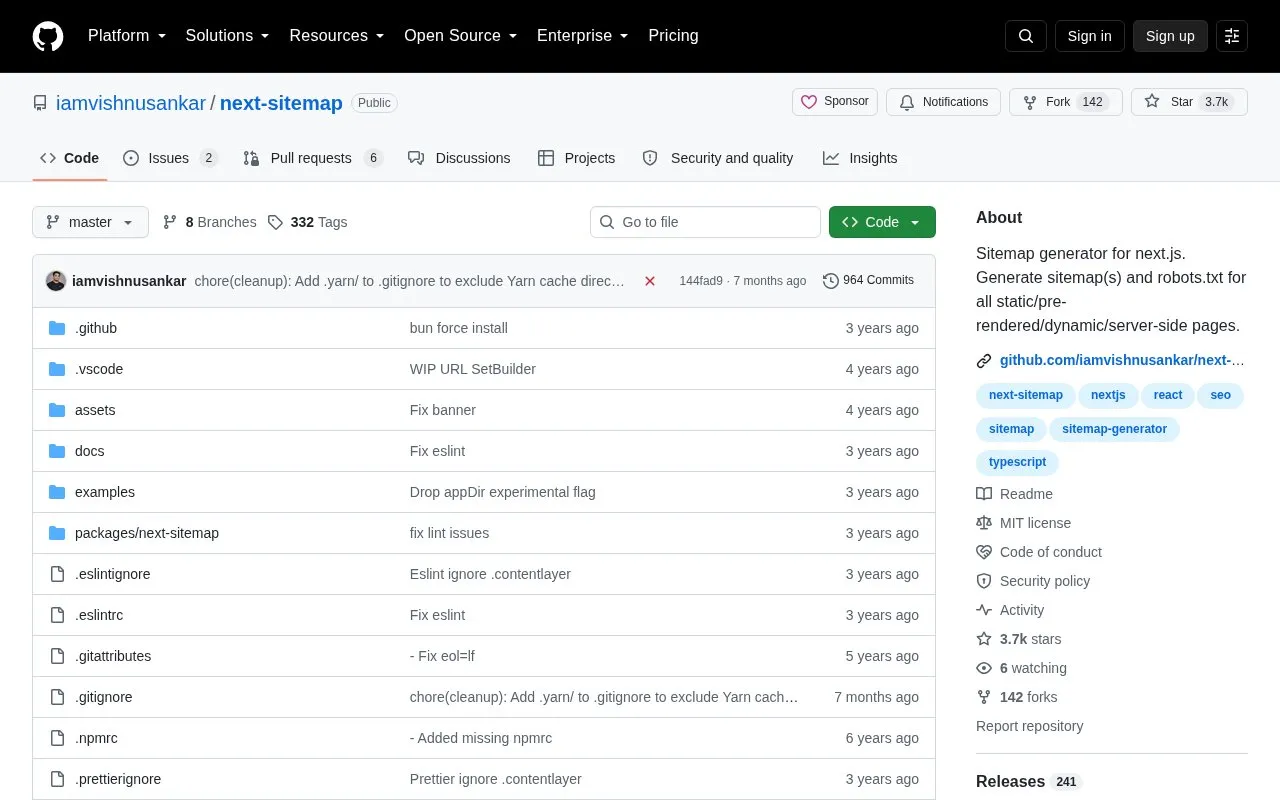Image resolution: width=1280 pixels, height=800 pixels.
Task: Open the appearance settings icon in header
Action: 1232,36
